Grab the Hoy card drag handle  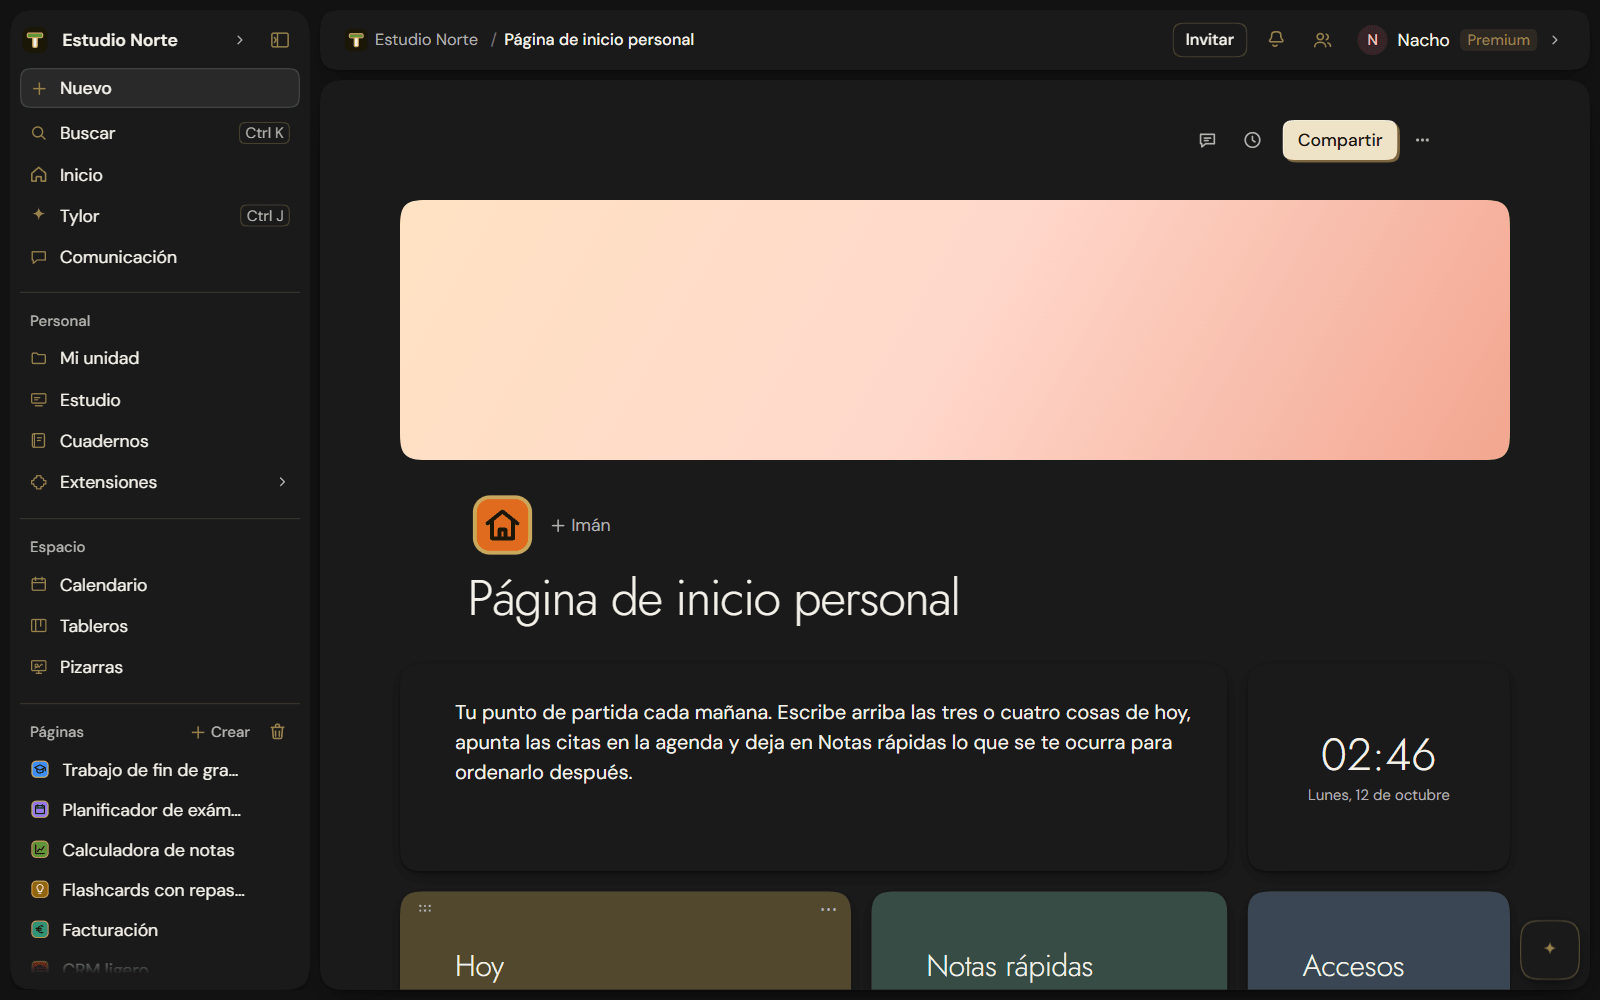(x=425, y=908)
